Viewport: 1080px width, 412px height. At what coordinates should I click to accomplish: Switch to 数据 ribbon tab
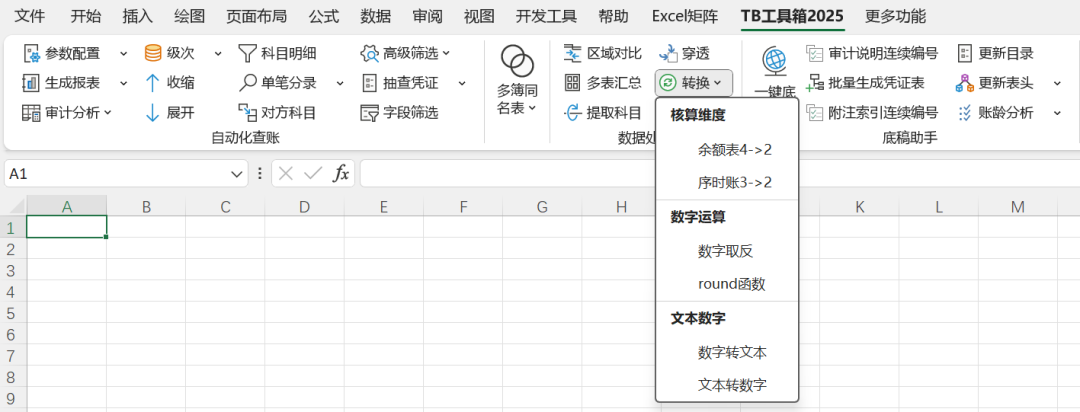(x=375, y=17)
